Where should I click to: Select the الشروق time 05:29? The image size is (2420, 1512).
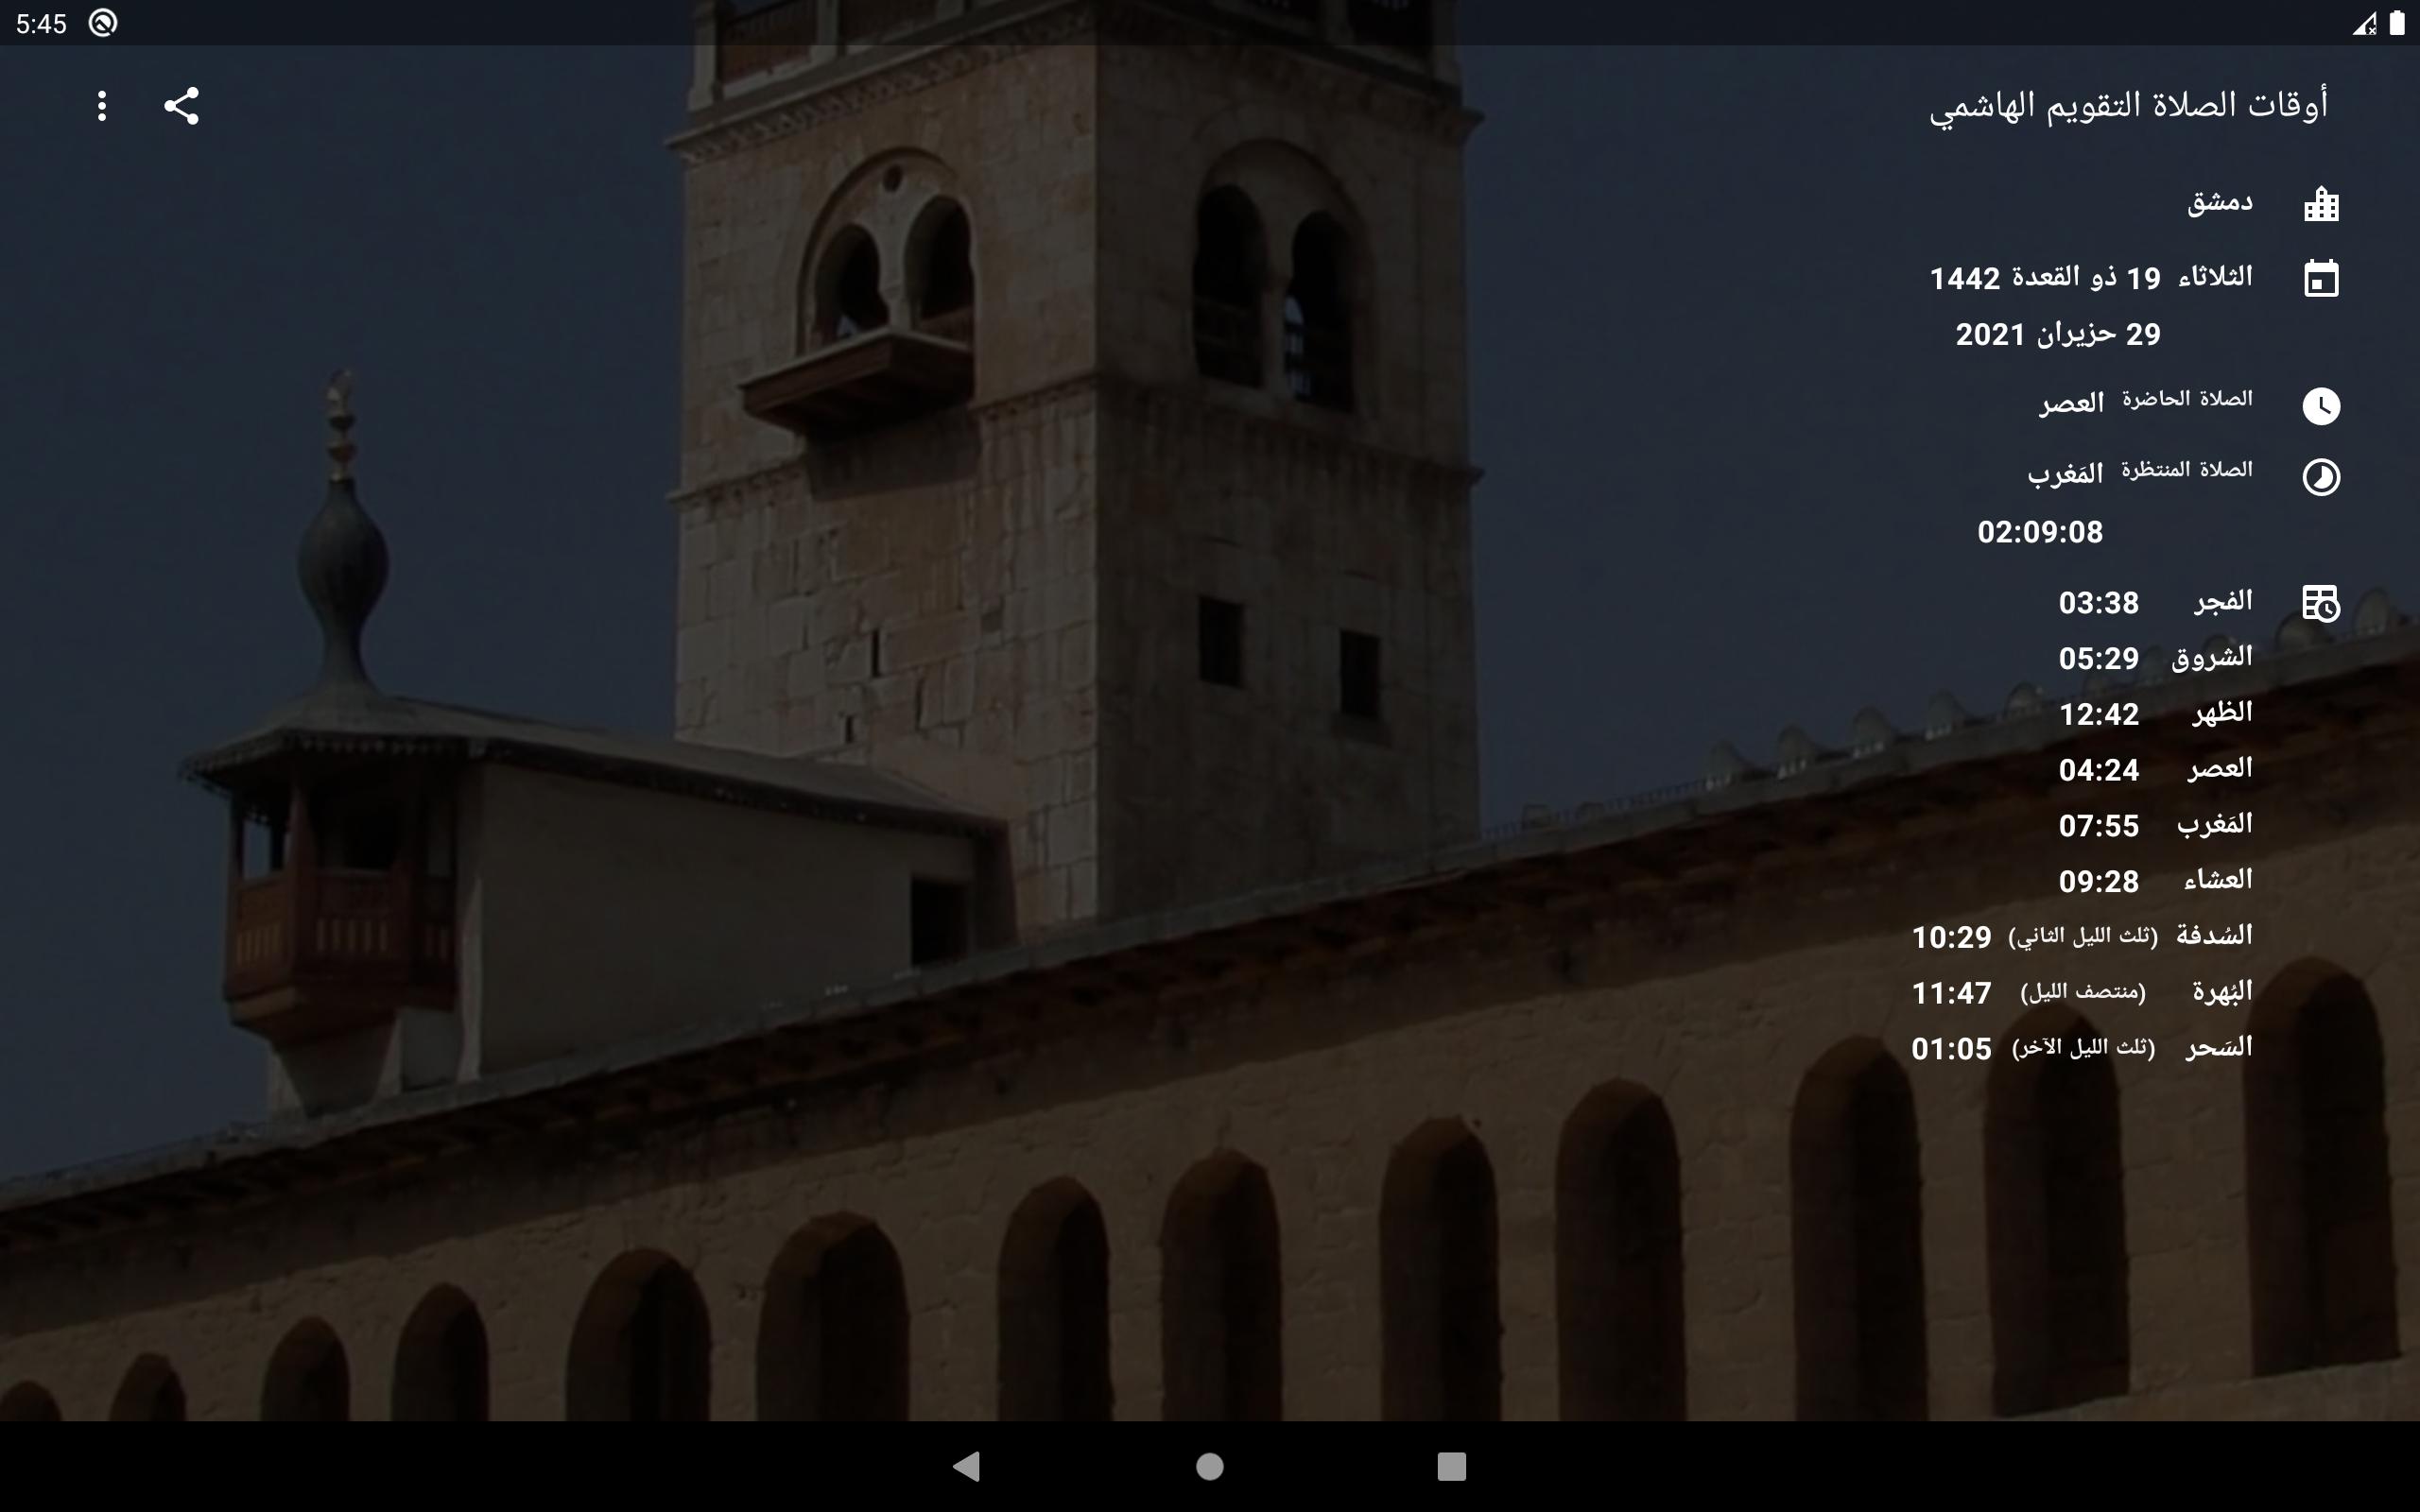[2098, 659]
